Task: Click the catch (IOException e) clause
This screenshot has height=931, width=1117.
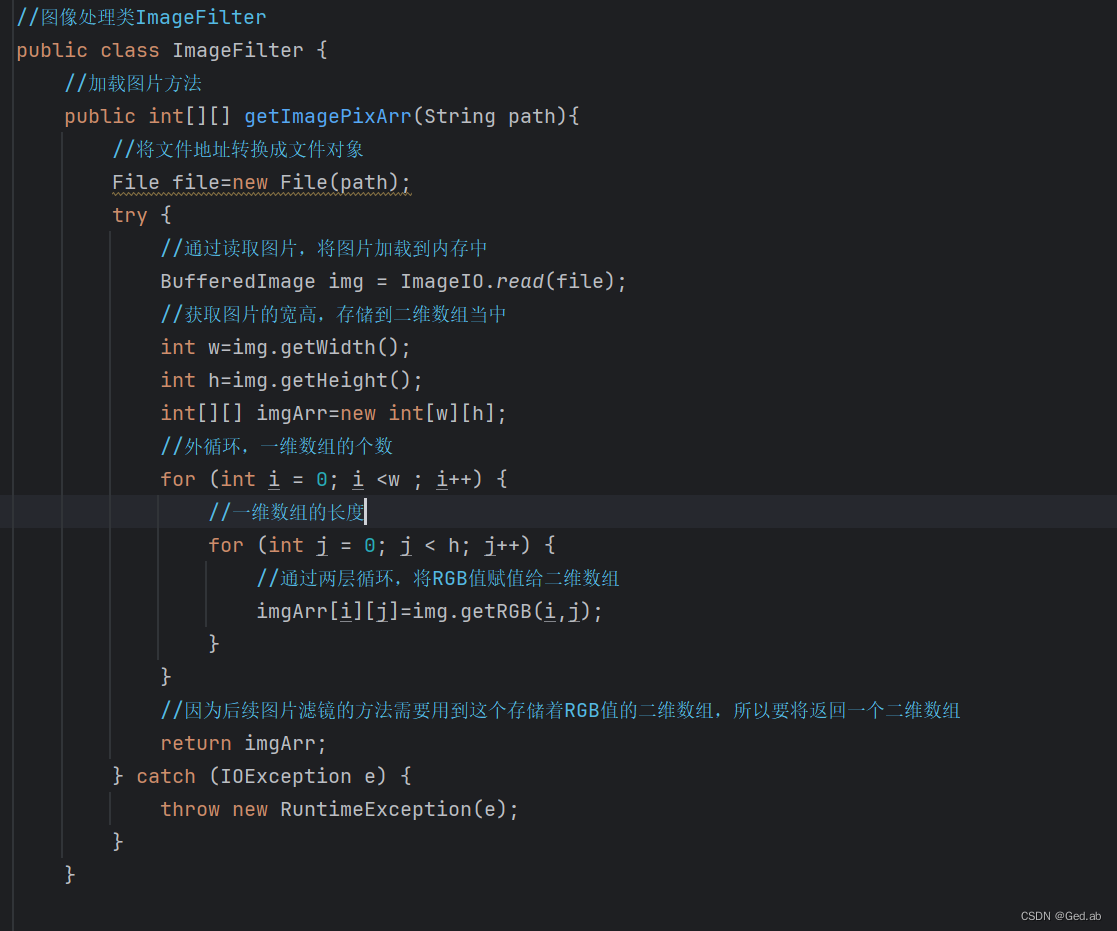Action: (x=274, y=776)
